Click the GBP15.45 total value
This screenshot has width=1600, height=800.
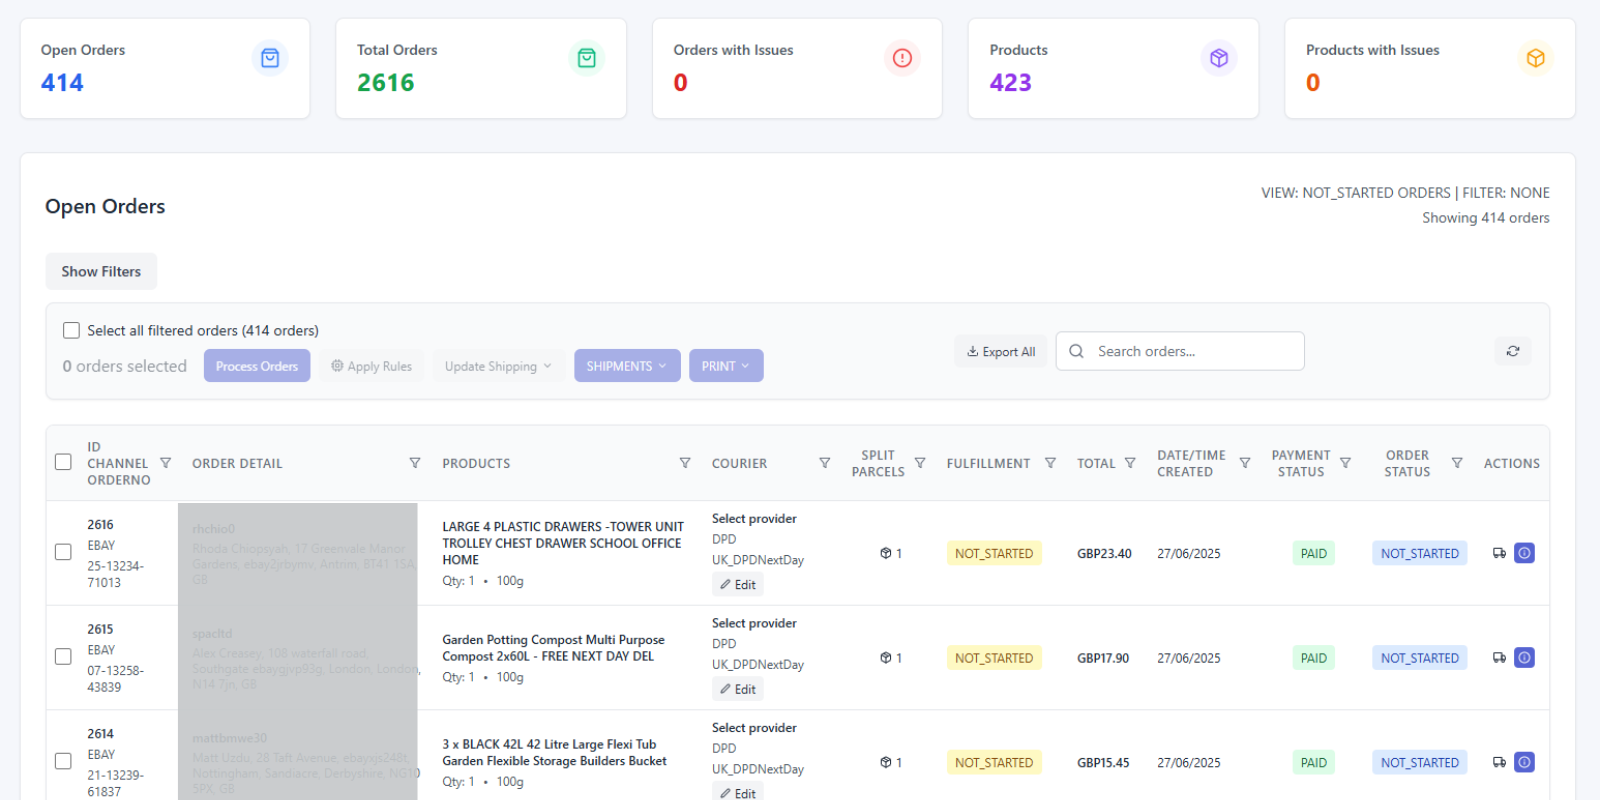tap(1103, 762)
